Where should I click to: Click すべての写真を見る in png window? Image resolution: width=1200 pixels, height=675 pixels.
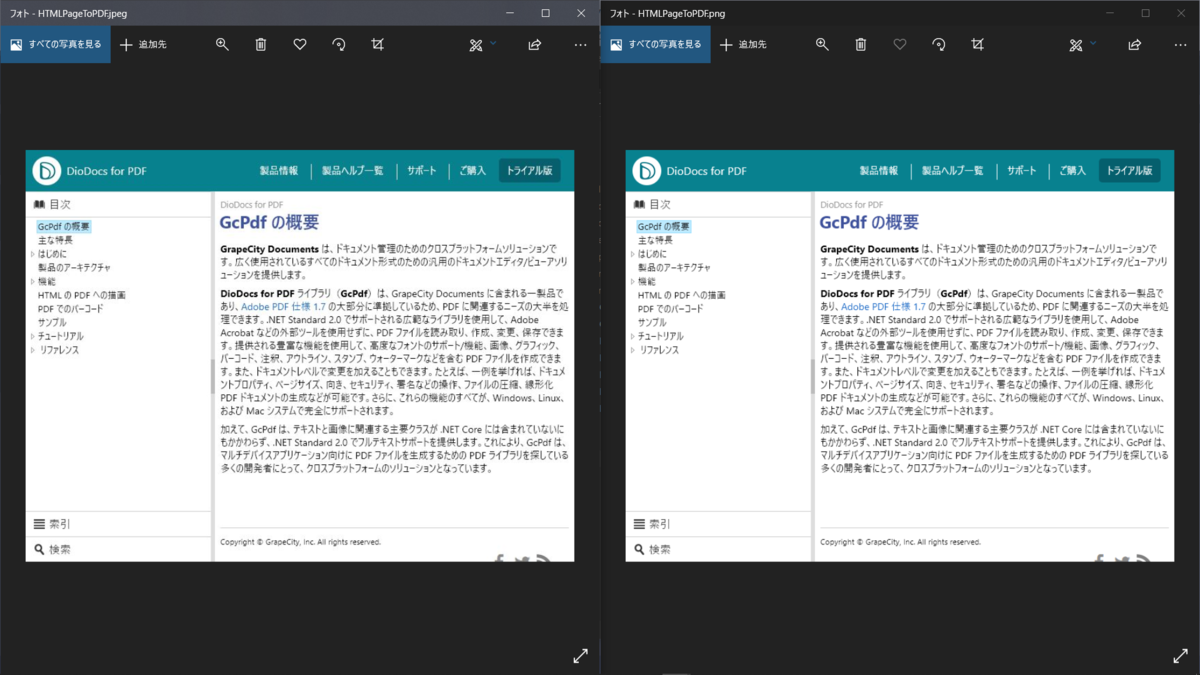655,45
